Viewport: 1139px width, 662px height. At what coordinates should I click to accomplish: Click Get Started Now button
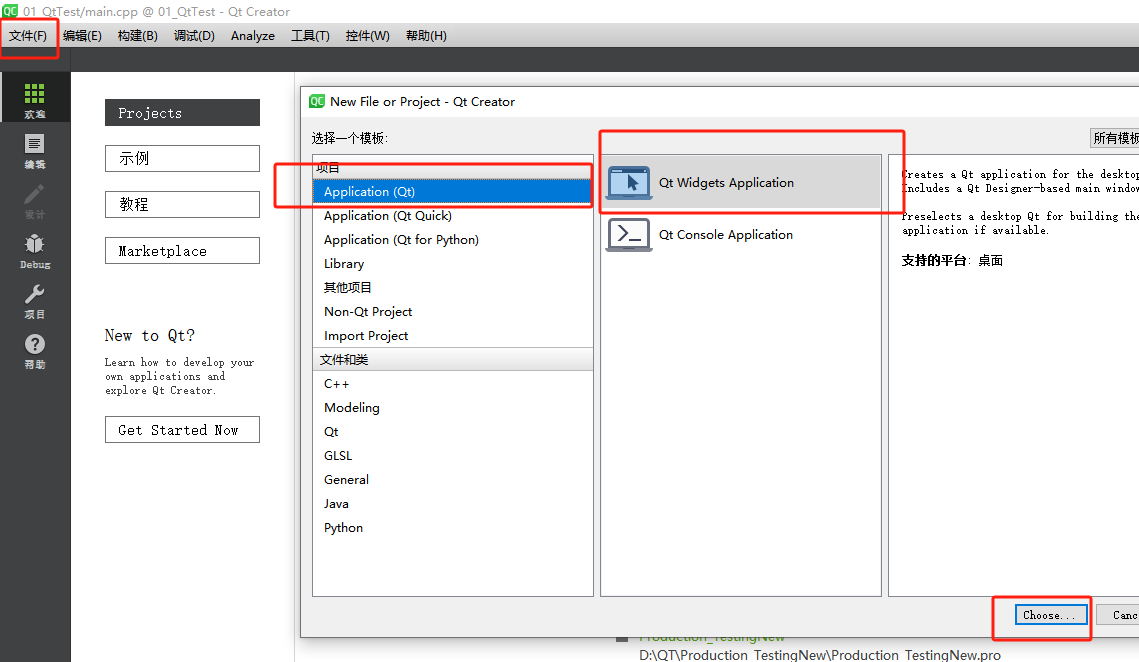[x=182, y=429]
